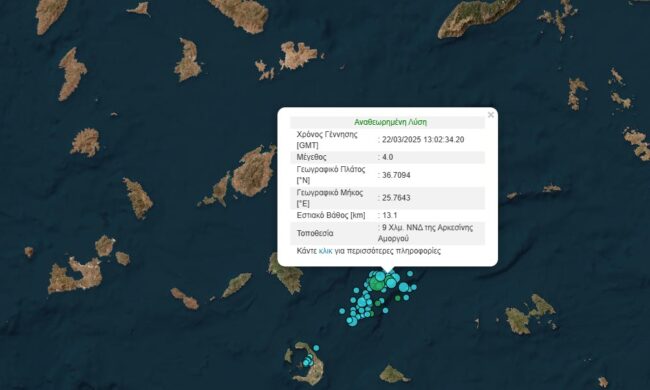The image size is (650, 390).
Task: Click the 'Αναθεωρημένη Λύση' popup title
Action: pos(390,122)
